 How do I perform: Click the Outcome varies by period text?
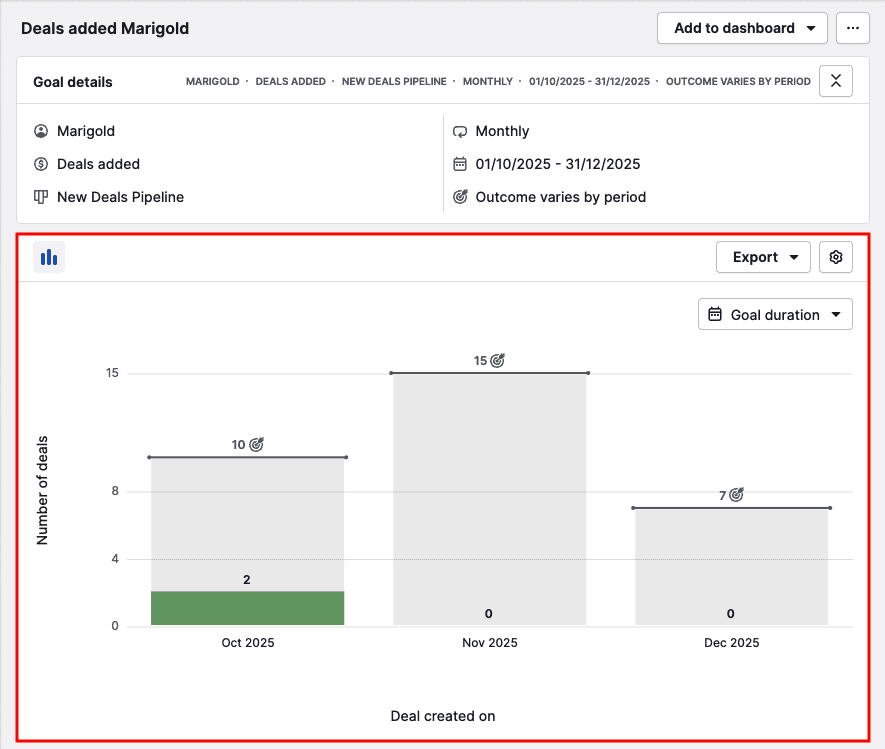point(560,197)
